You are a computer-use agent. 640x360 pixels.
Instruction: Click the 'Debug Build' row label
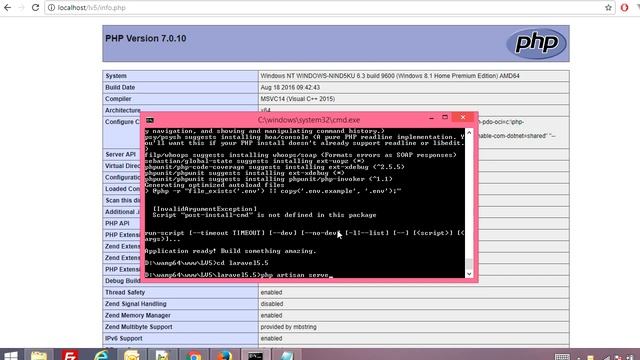click(122, 281)
